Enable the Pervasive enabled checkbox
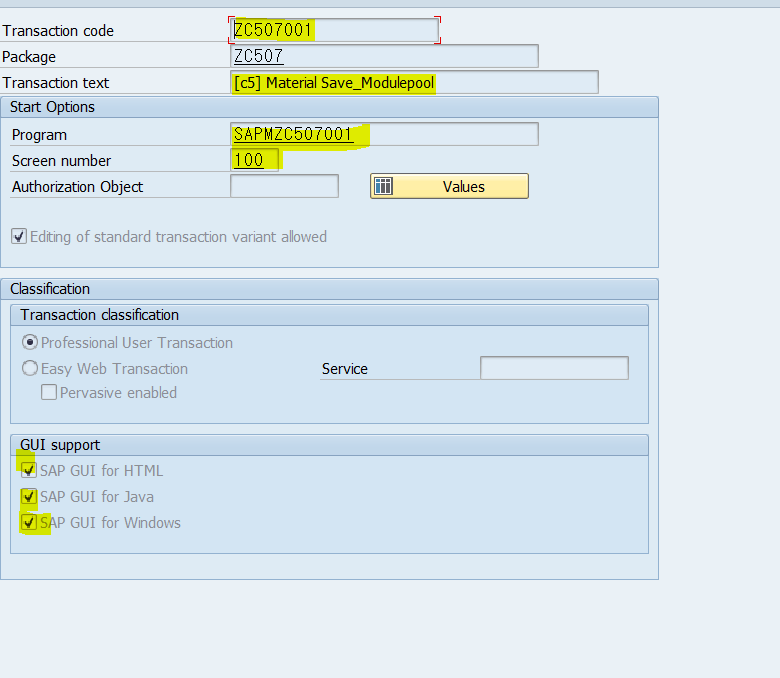This screenshot has height=678, width=780. 49,392
